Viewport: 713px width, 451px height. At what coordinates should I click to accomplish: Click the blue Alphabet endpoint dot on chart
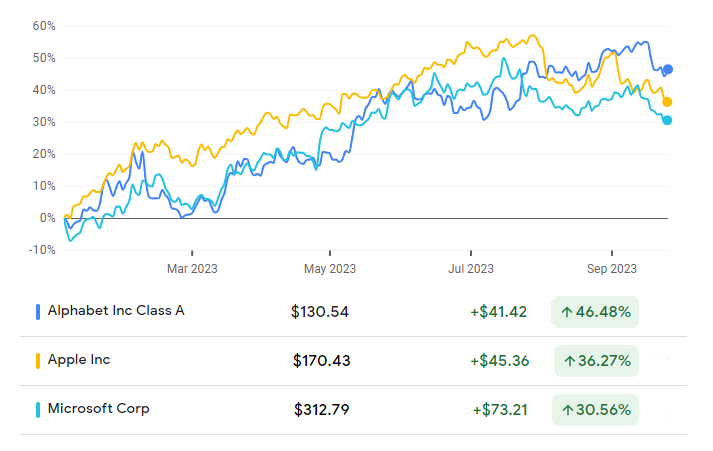(669, 69)
